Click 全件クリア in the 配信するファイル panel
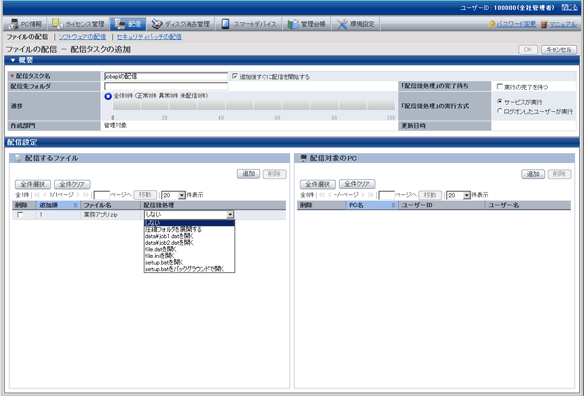Image resolution: width=584 pixels, height=396 pixels. tap(72, 184)
